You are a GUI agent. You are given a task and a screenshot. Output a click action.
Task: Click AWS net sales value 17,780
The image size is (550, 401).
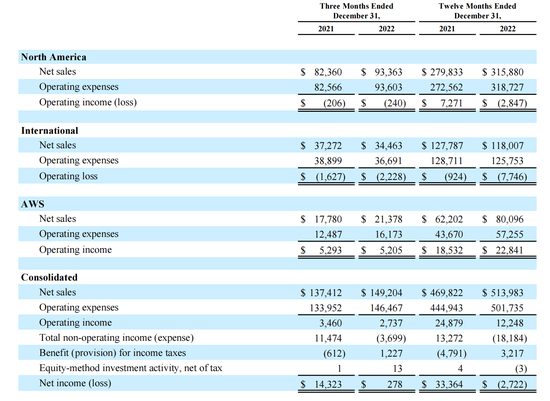pyautogui.click(x=328, y=219)
